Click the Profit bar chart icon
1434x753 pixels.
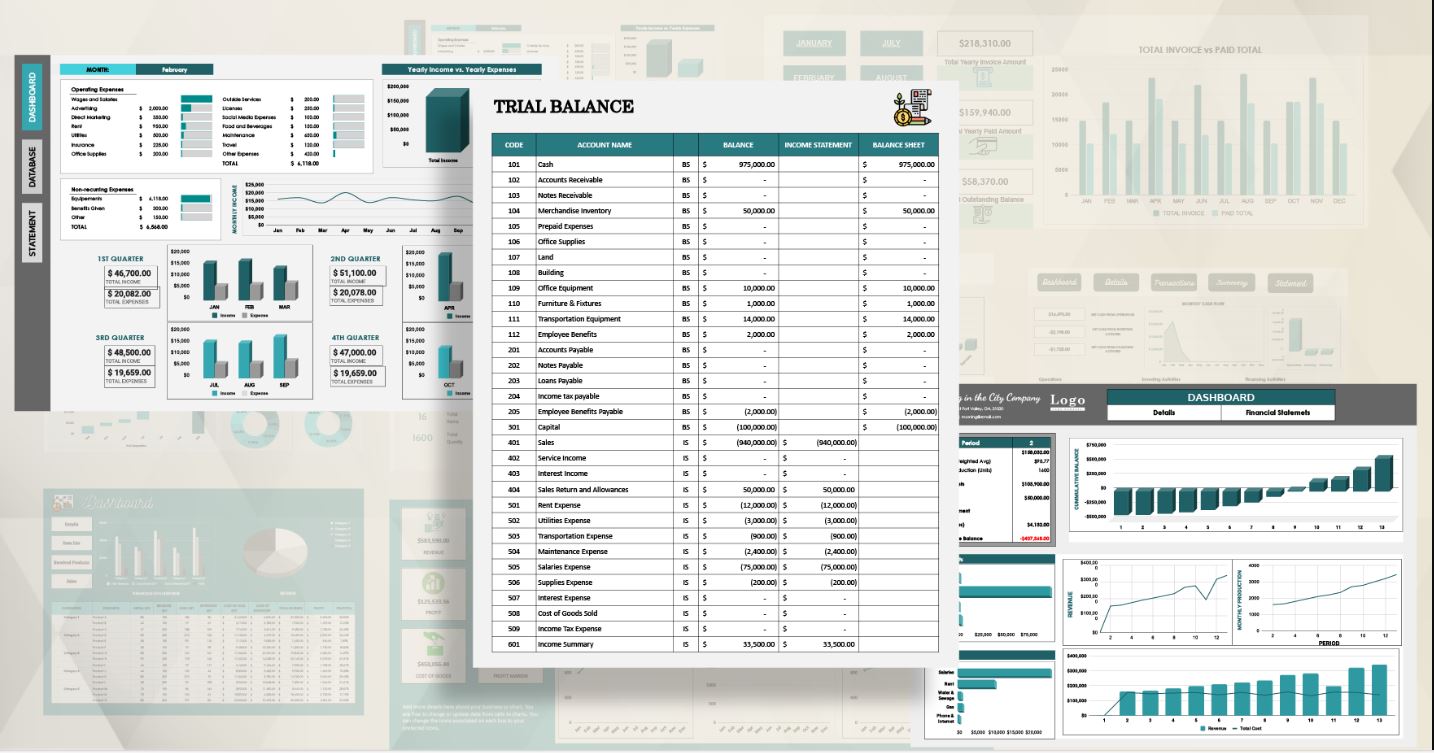pyautogui.click(x=432, y=585)
